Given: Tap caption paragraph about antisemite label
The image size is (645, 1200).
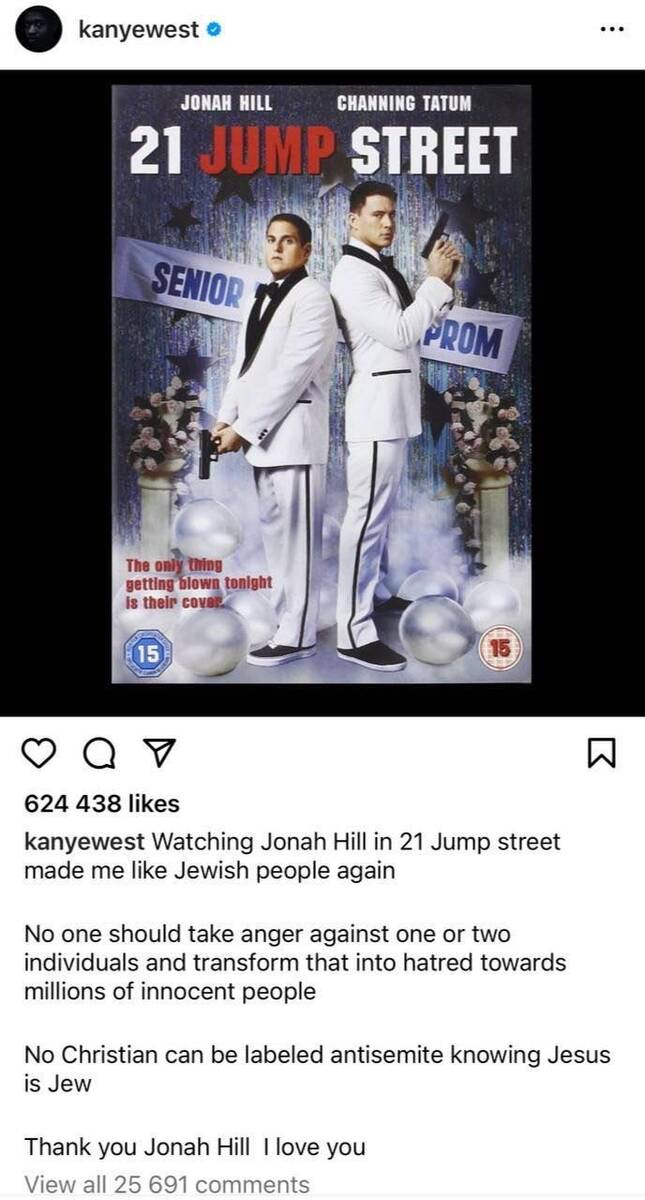Looking at the screenshot, I should coord(317,1068).
